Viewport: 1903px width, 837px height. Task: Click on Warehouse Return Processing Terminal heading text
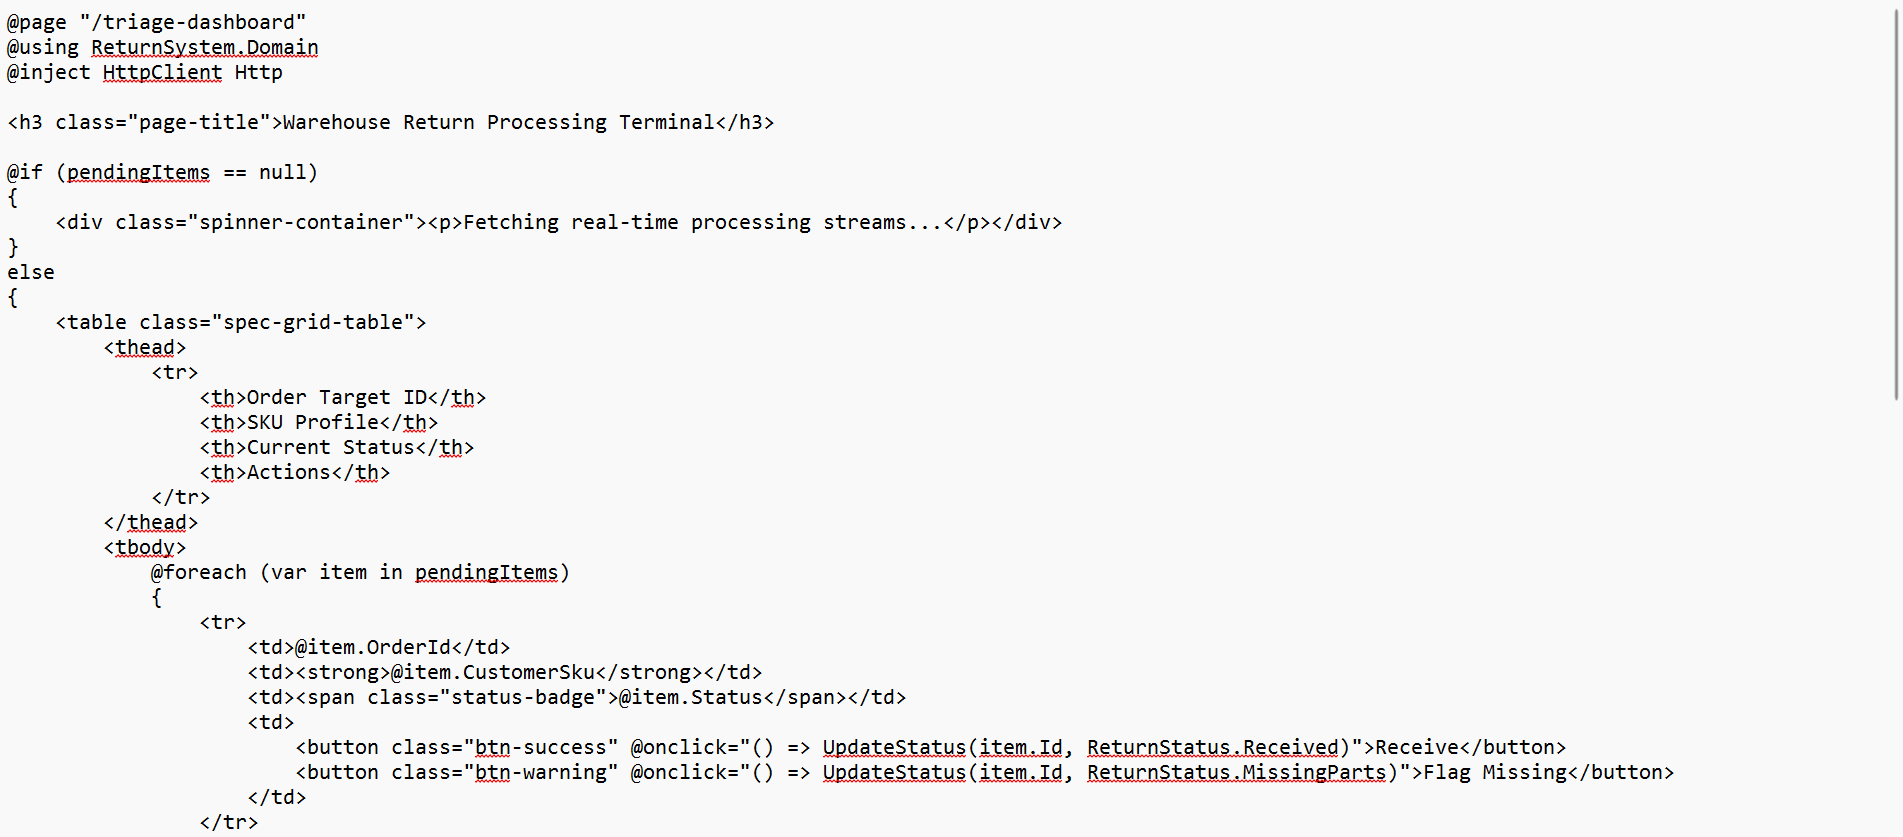[x=499, y=122]
